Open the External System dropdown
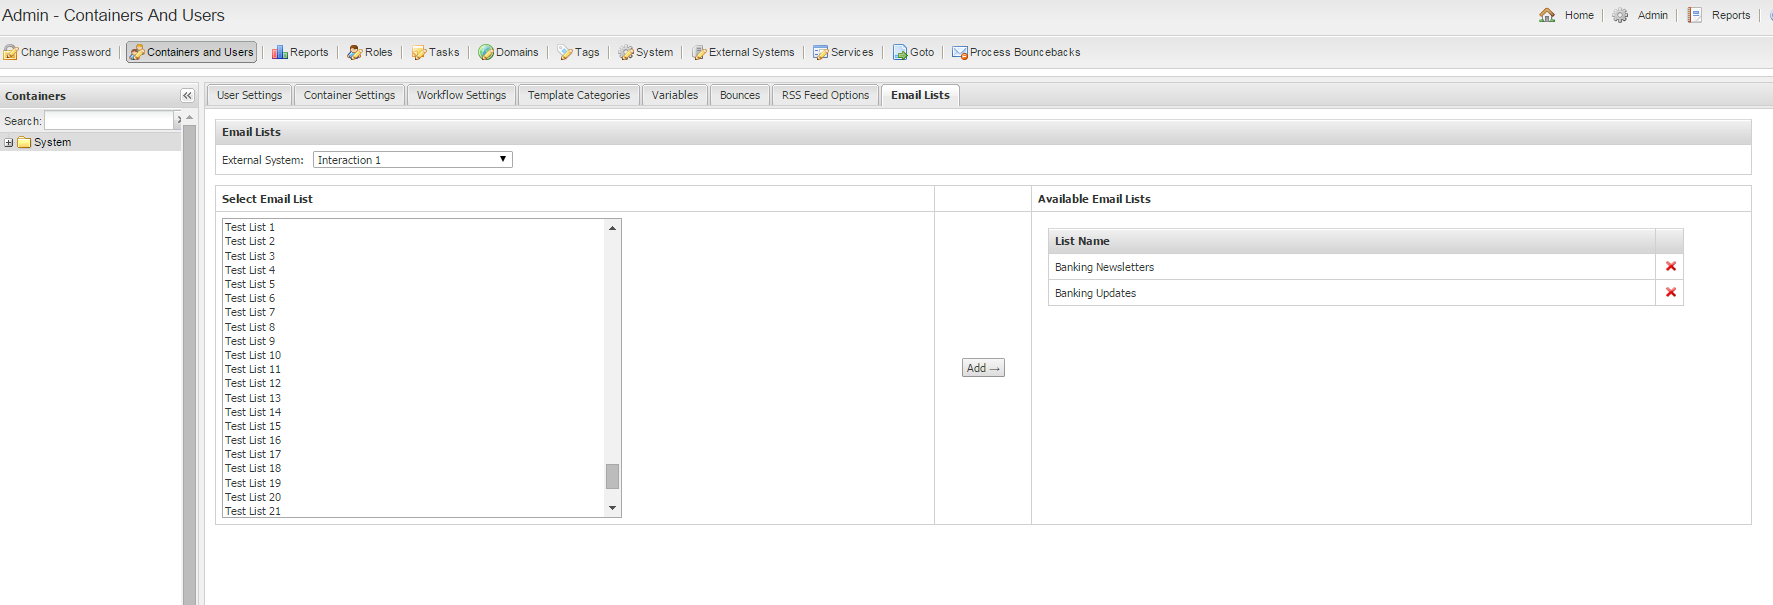Viewport: 1773px width, 605px height. tap(413, 160)
